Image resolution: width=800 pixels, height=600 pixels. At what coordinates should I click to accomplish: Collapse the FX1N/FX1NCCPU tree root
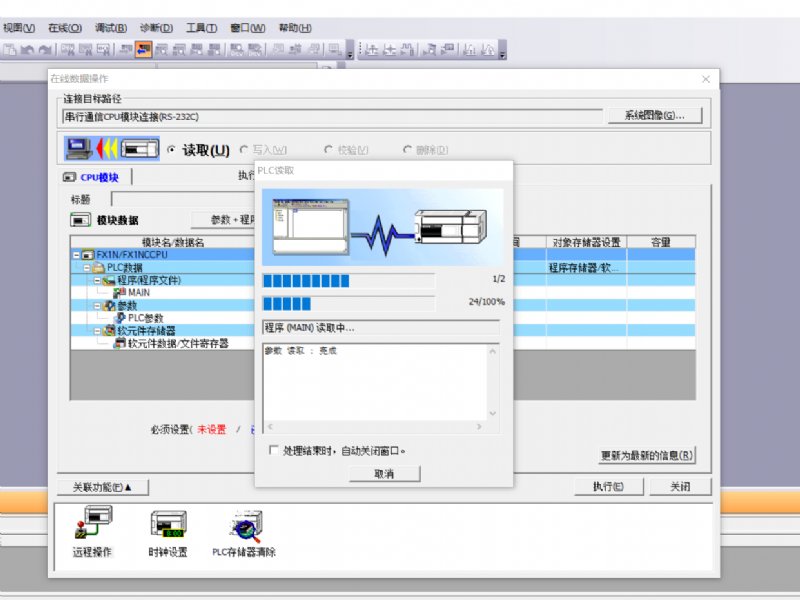coord(77,255)
